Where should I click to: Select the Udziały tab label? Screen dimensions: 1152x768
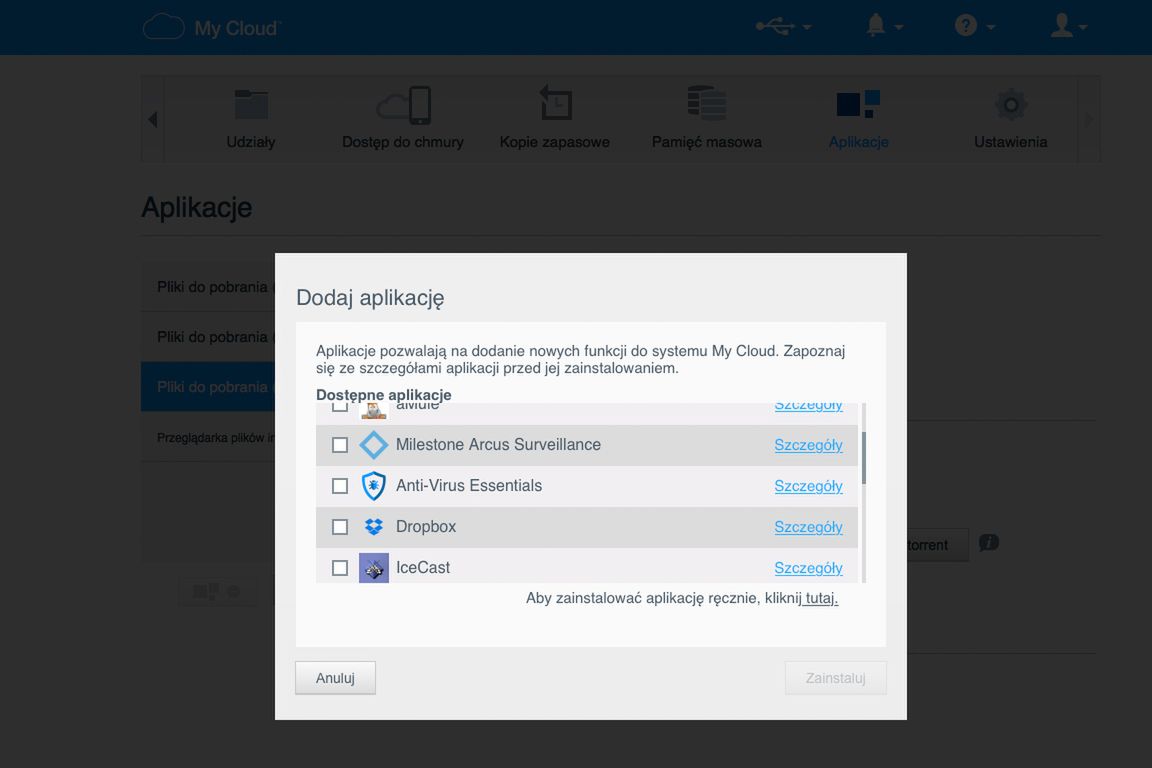coord(251,142)
